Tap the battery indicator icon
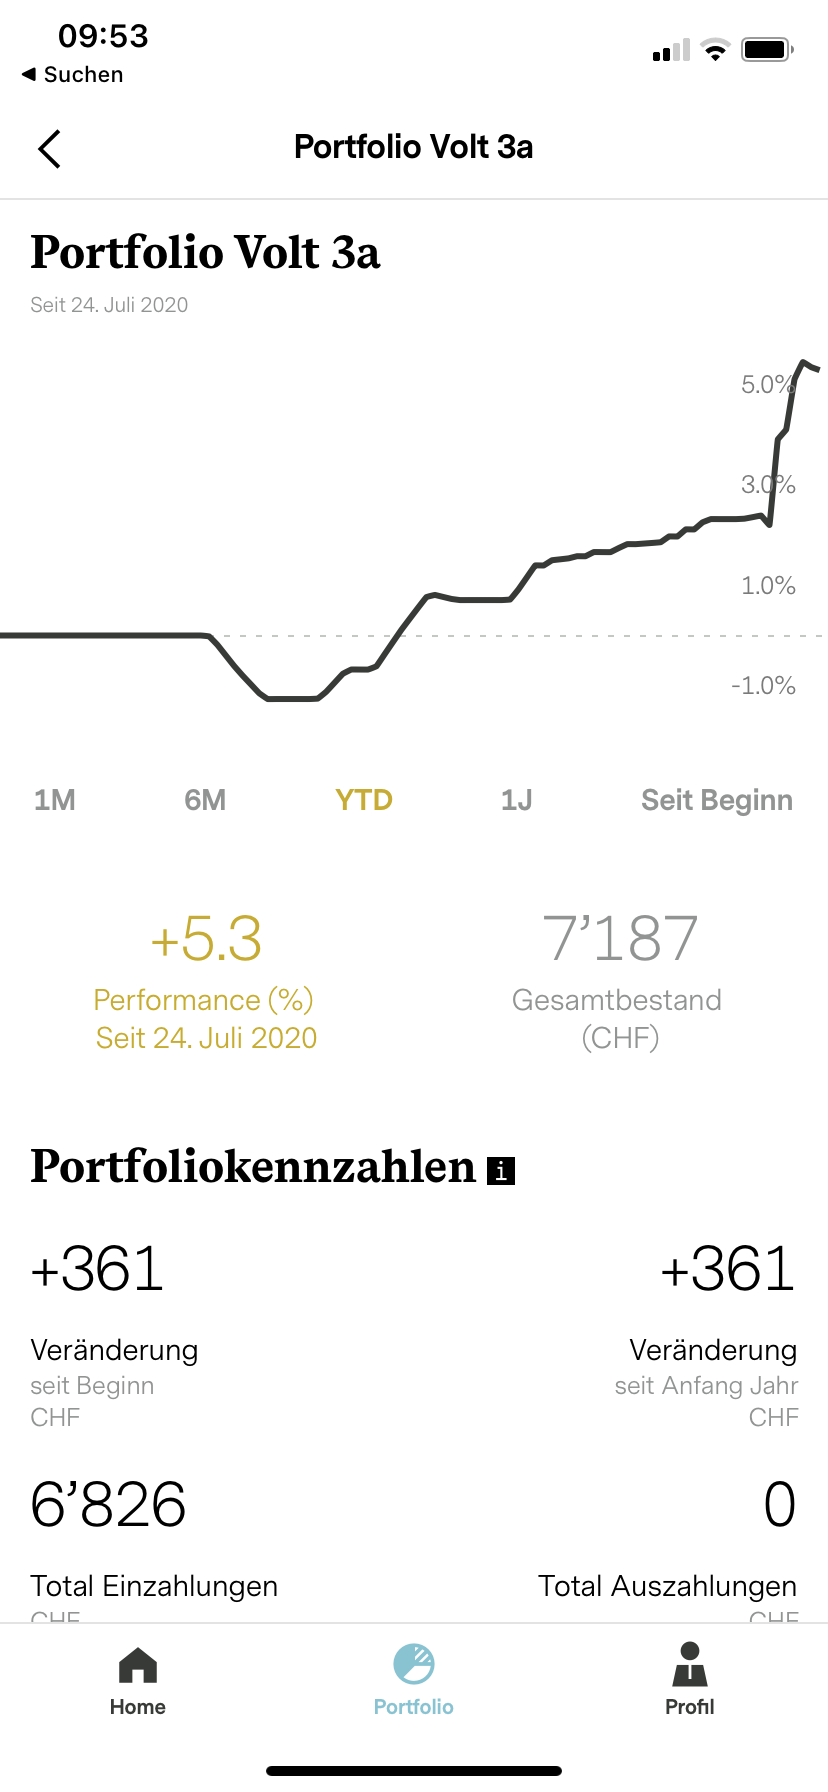This screenshot has height=1792, width=828. (767, 49)
